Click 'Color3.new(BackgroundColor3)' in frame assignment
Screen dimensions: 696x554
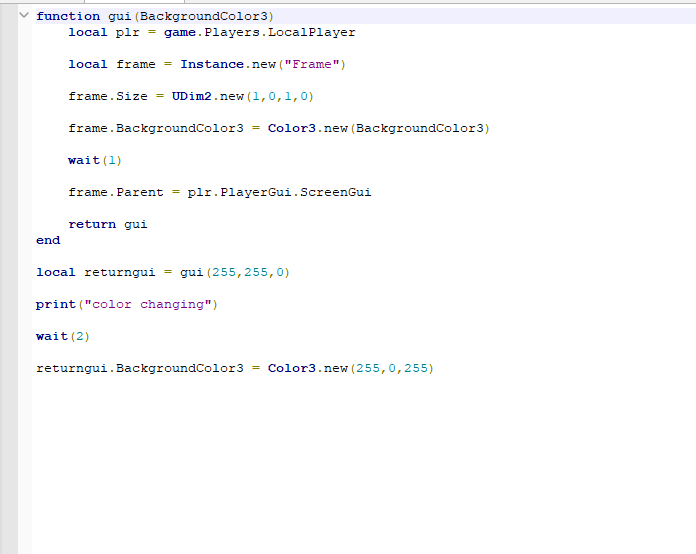tap(379, 128)
